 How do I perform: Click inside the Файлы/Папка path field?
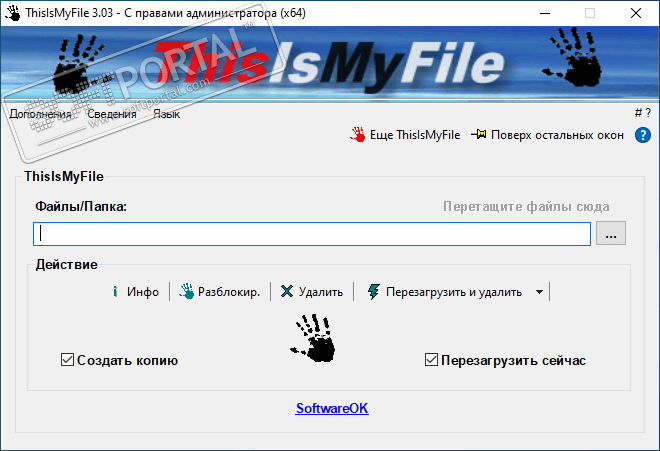311,234
